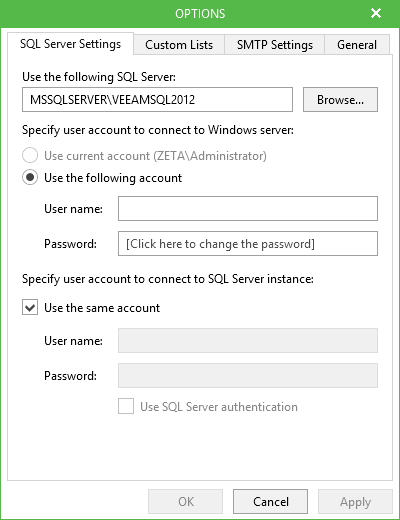Switch to the Custom Lists tab

click(179, 45)
